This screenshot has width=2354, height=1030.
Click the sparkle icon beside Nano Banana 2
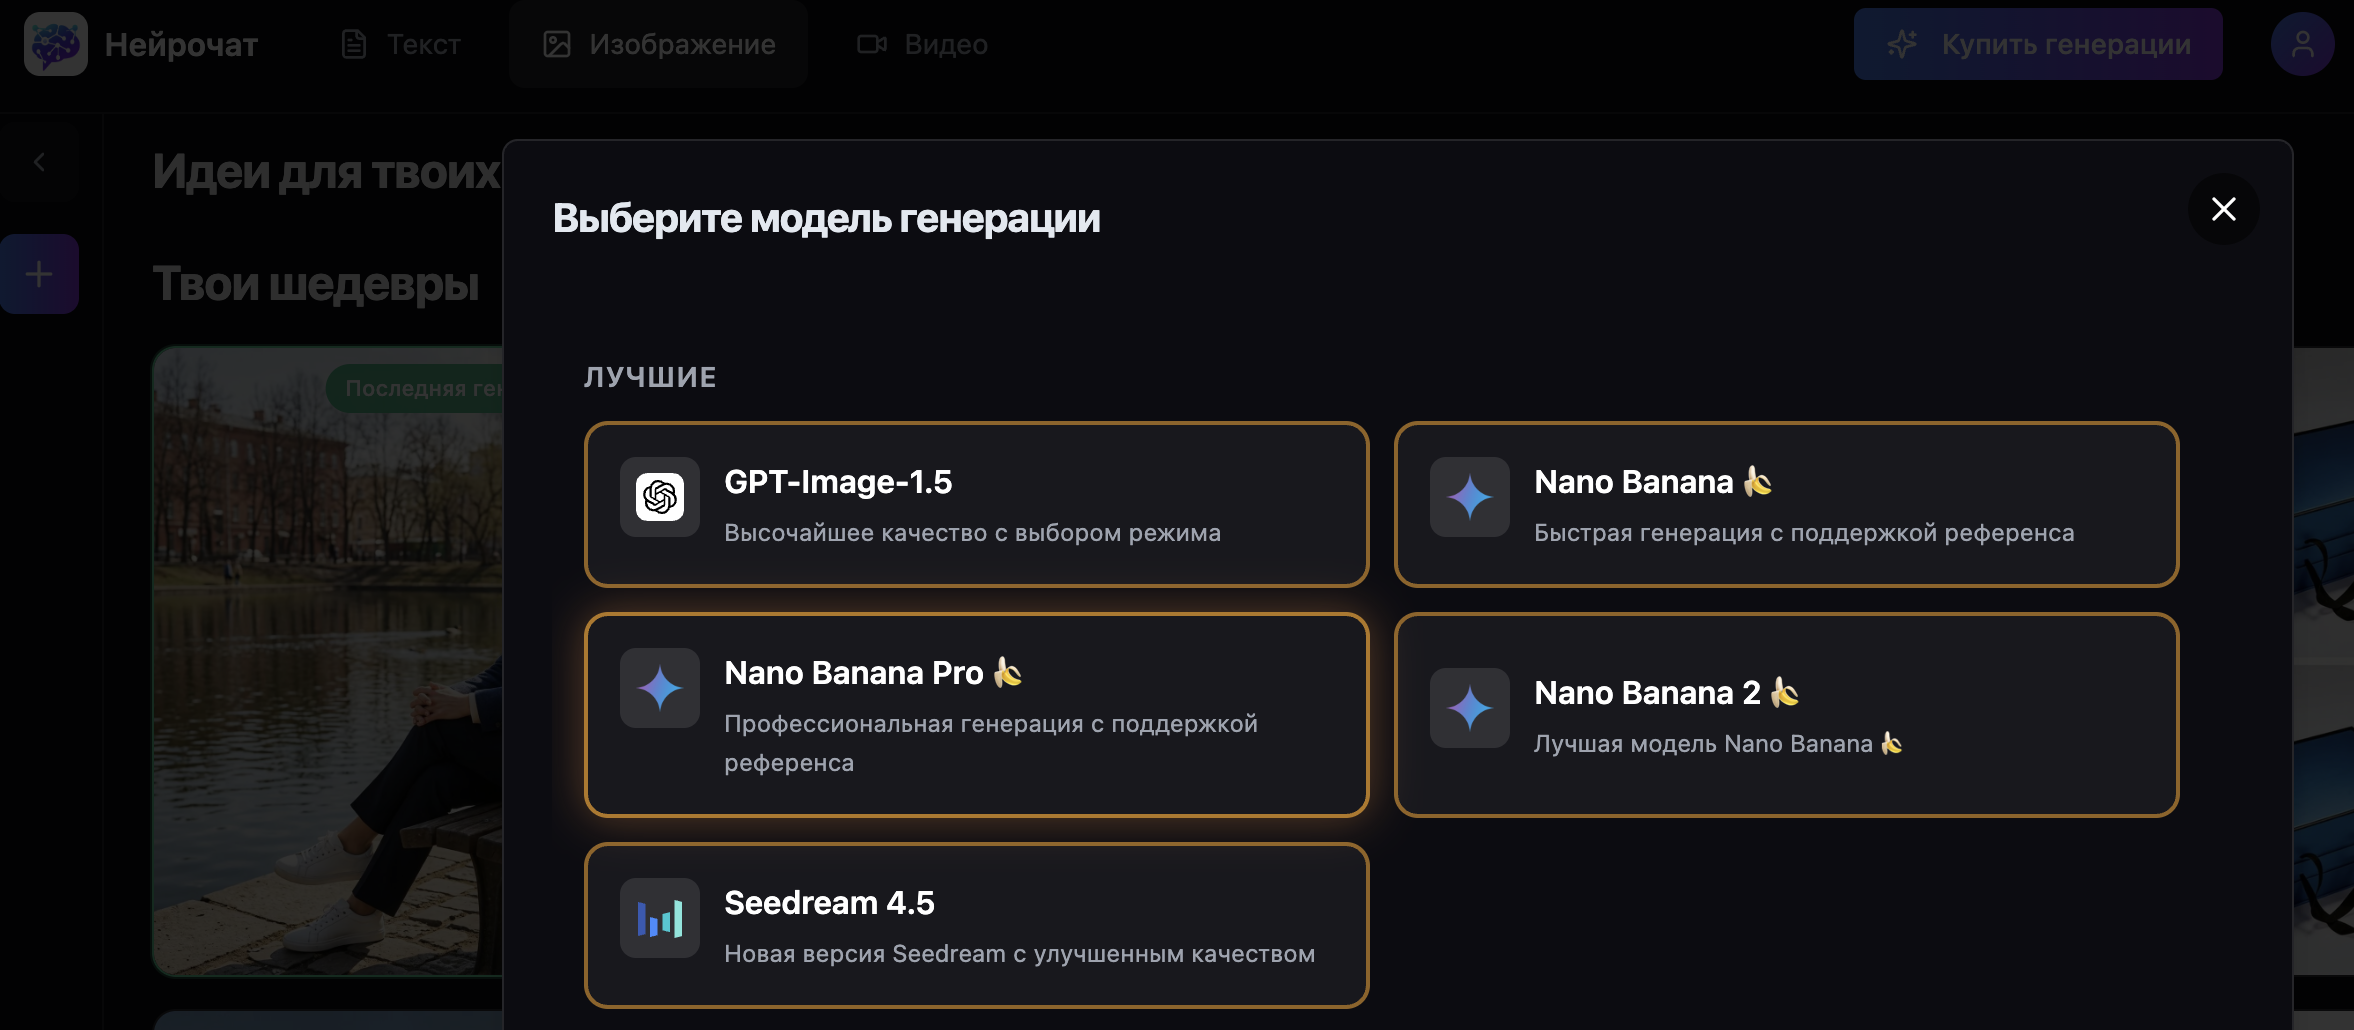pyautogui.click(x=1469, y=708)
